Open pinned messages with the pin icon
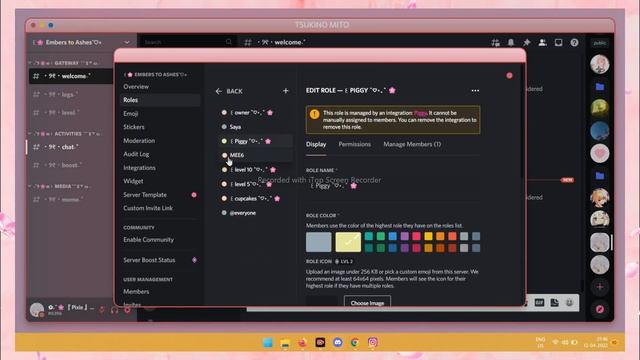This screenshot has height=360, width=640. coord(527,42)
